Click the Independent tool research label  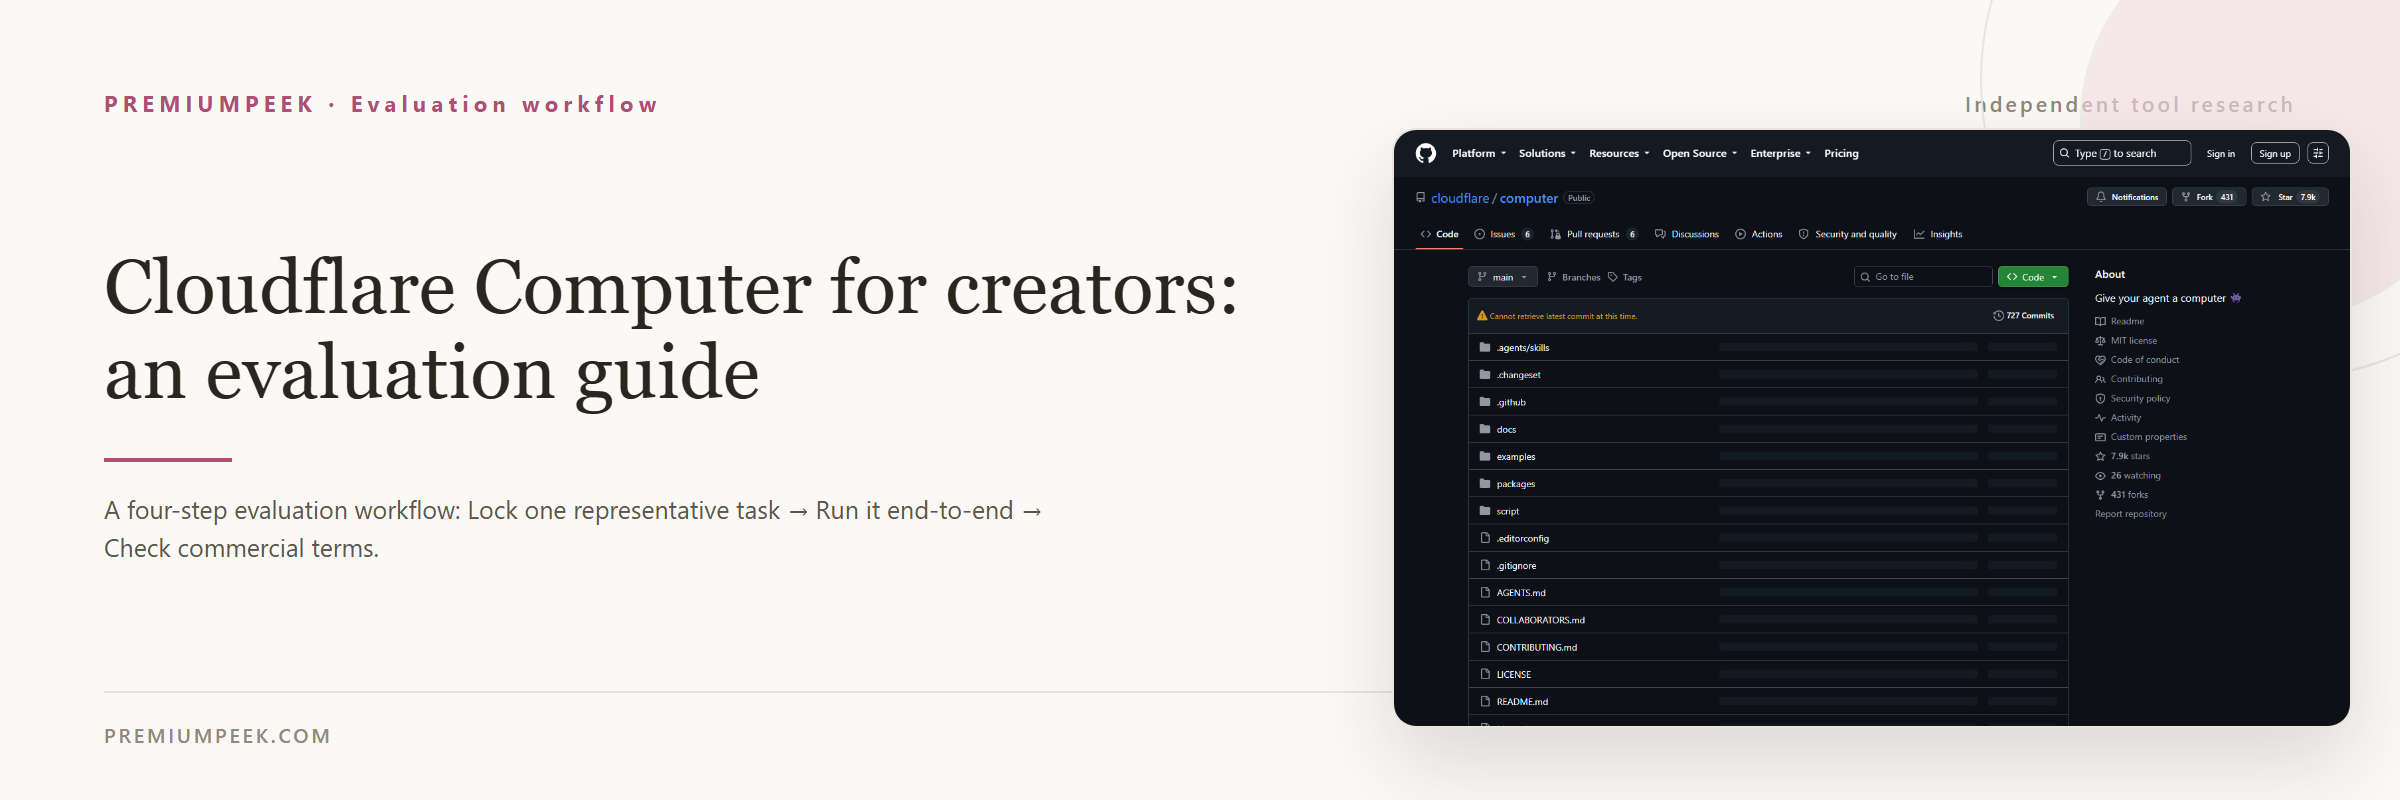pyautogui.click(x=2129, y=105)
